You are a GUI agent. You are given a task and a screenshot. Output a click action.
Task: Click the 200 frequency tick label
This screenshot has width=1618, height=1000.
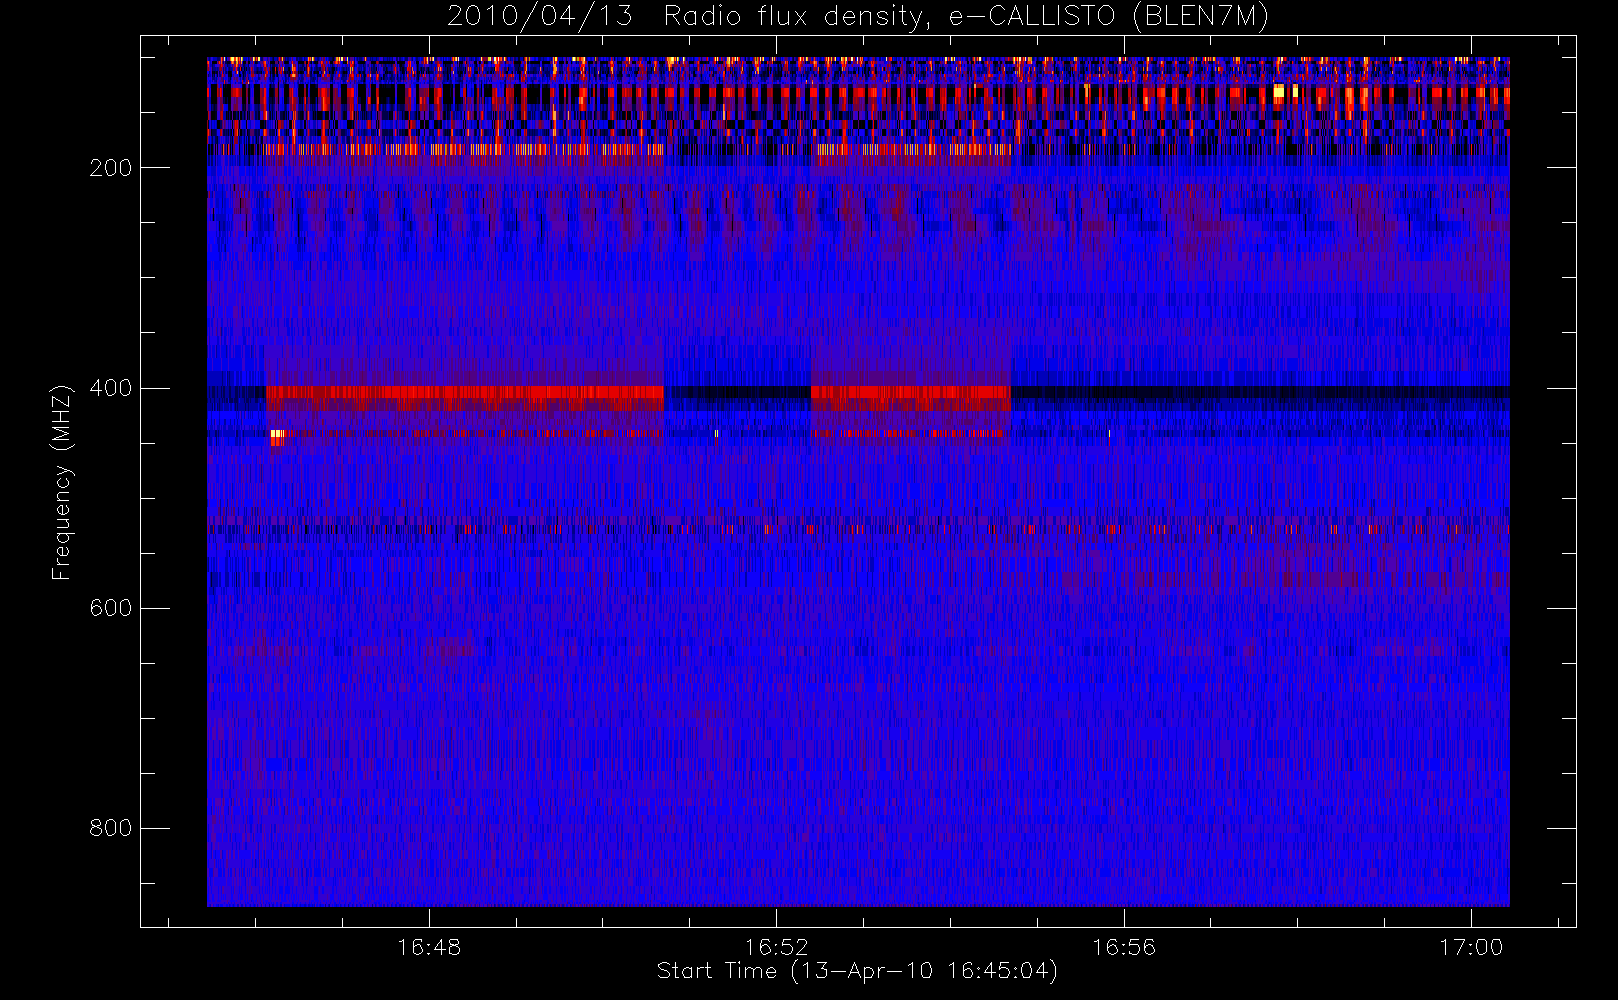110,168
